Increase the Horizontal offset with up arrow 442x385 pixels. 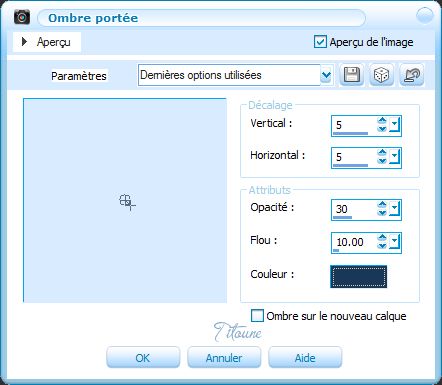[x=382, y=152]
